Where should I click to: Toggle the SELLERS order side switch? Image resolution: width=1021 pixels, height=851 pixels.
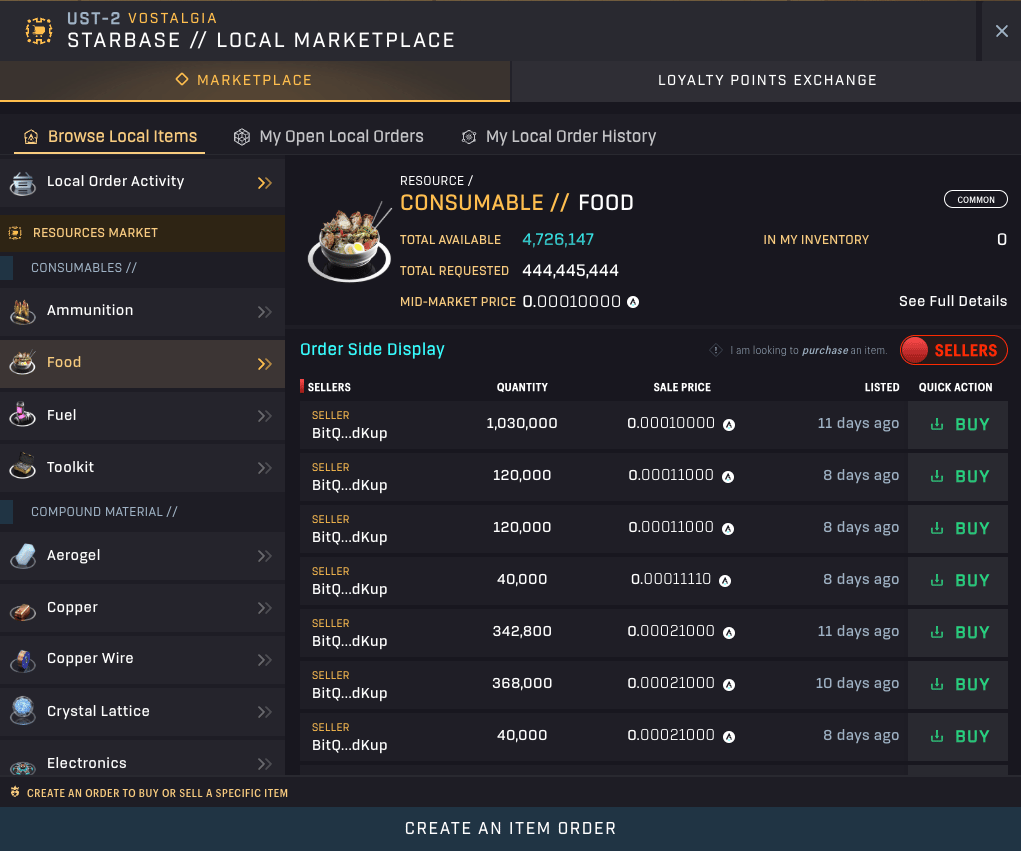tap(953, 350)
